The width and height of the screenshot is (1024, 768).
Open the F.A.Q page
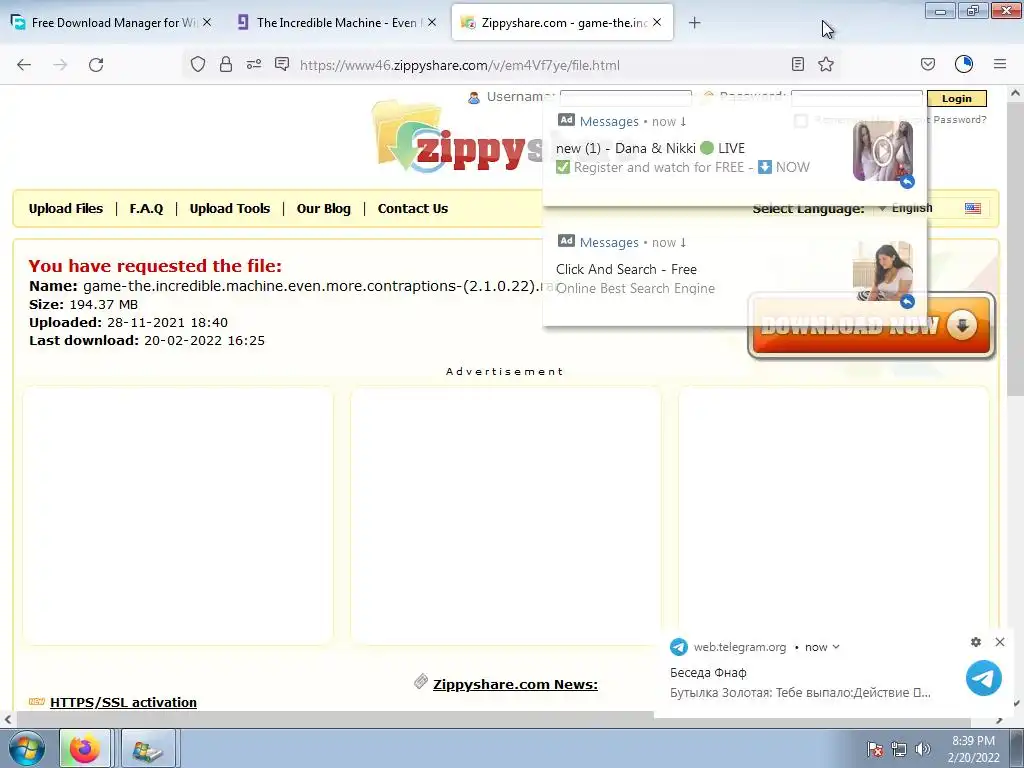tap(146, 209)
